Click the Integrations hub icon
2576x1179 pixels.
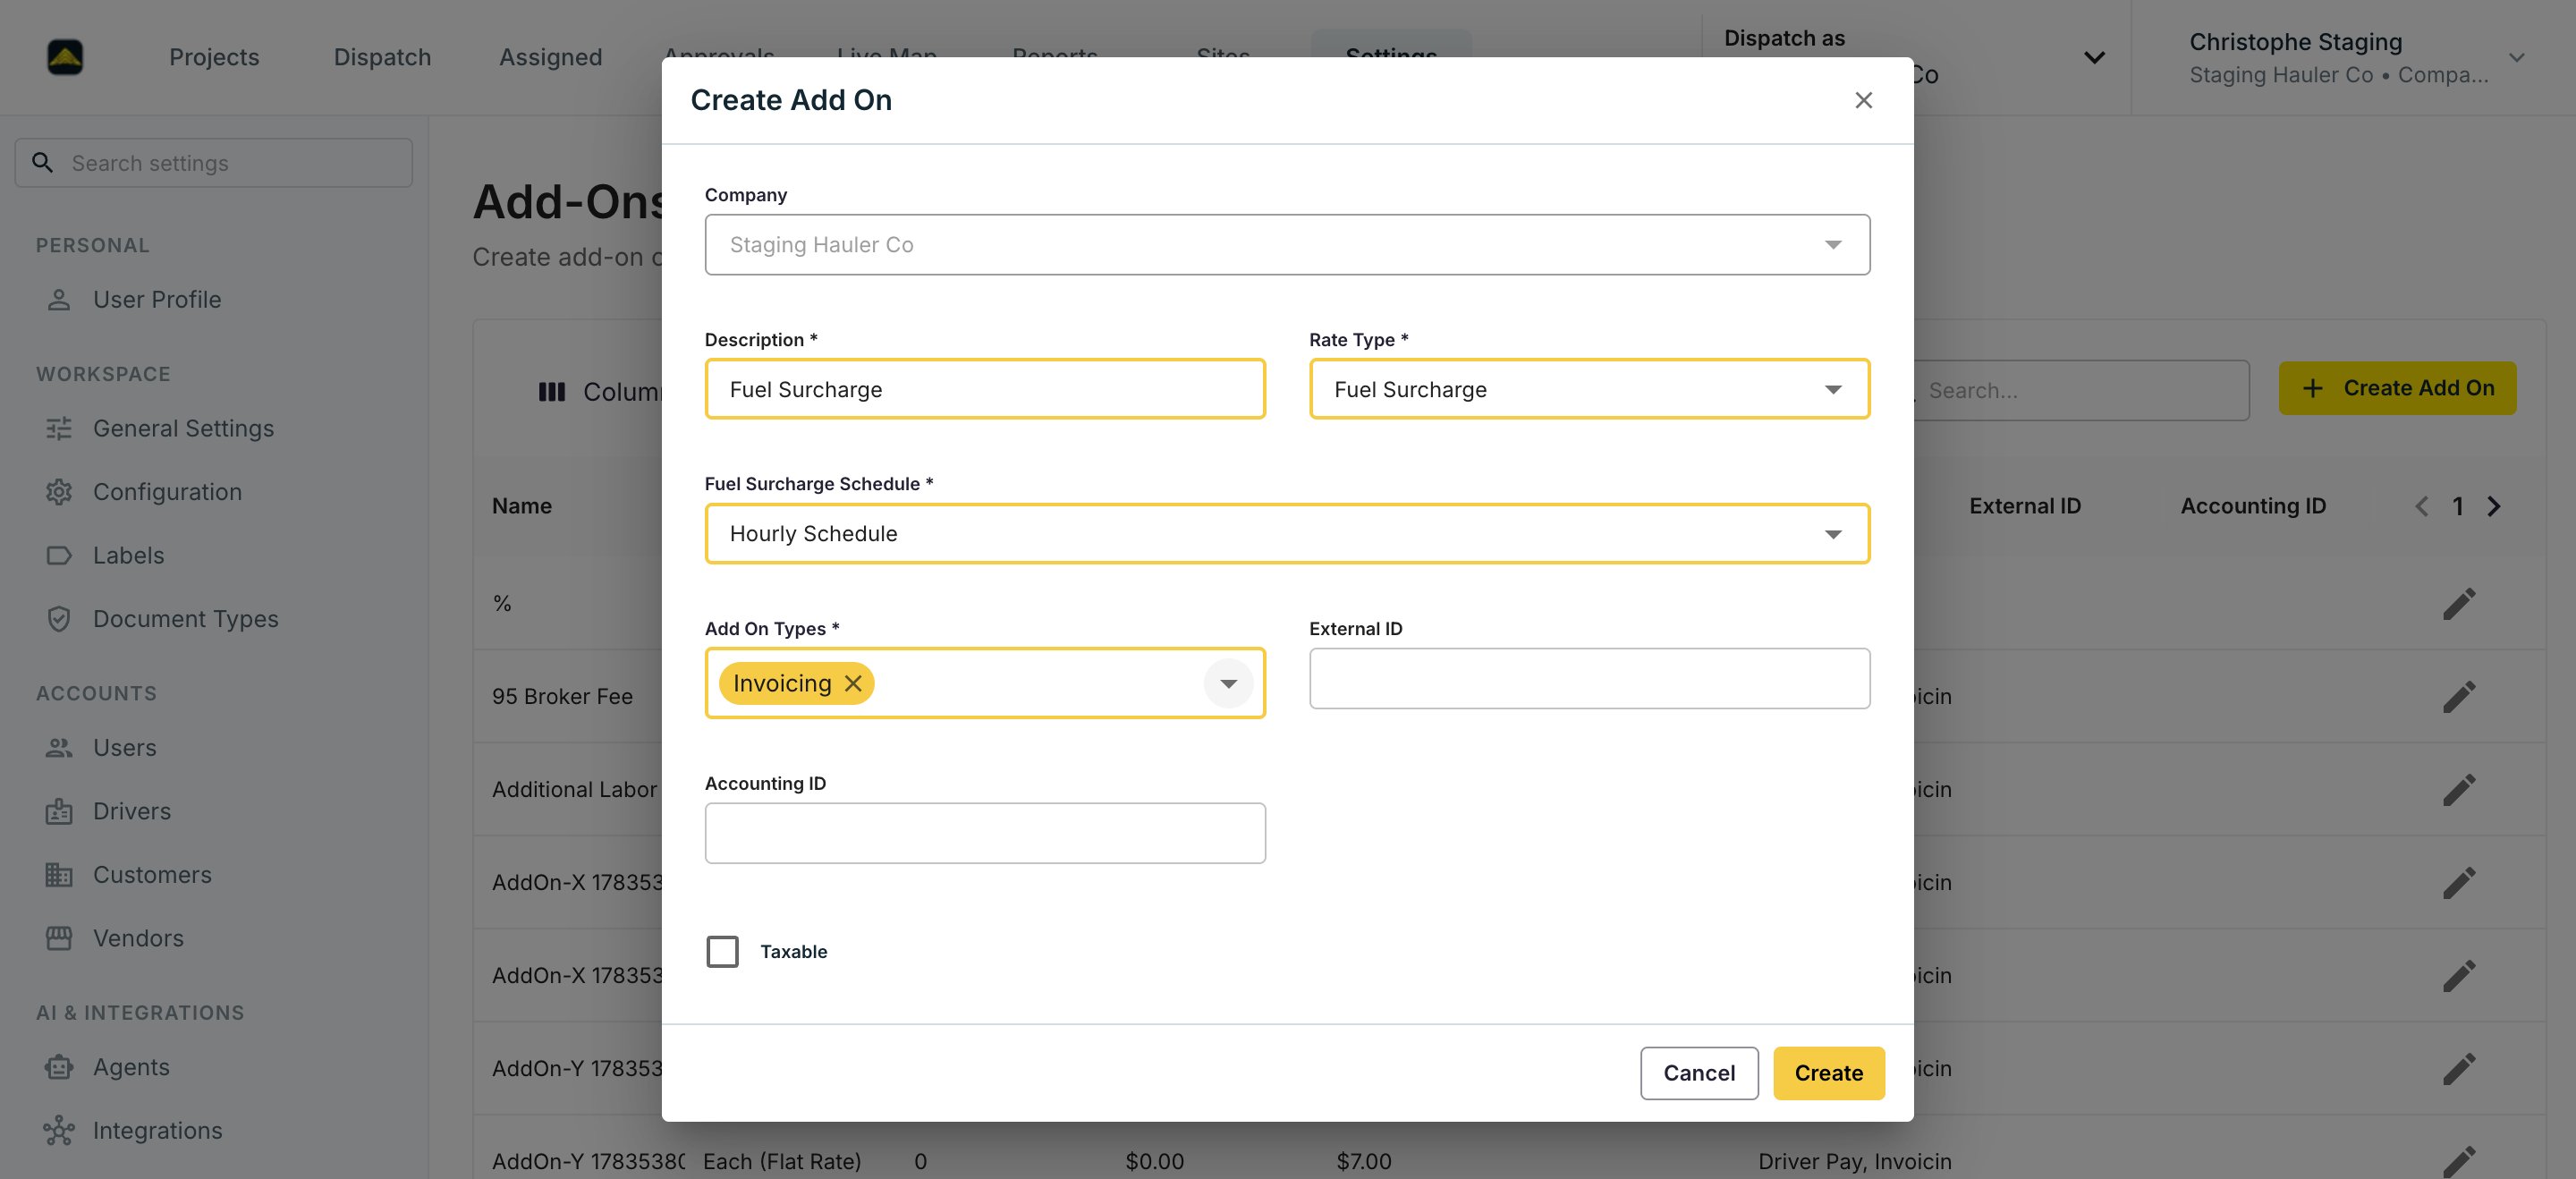point(59,1130)
